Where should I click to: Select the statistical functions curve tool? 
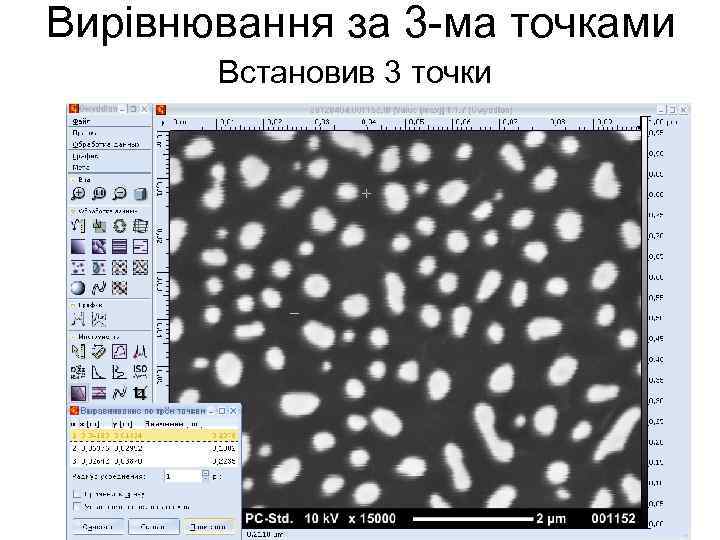tap(99, 372)
